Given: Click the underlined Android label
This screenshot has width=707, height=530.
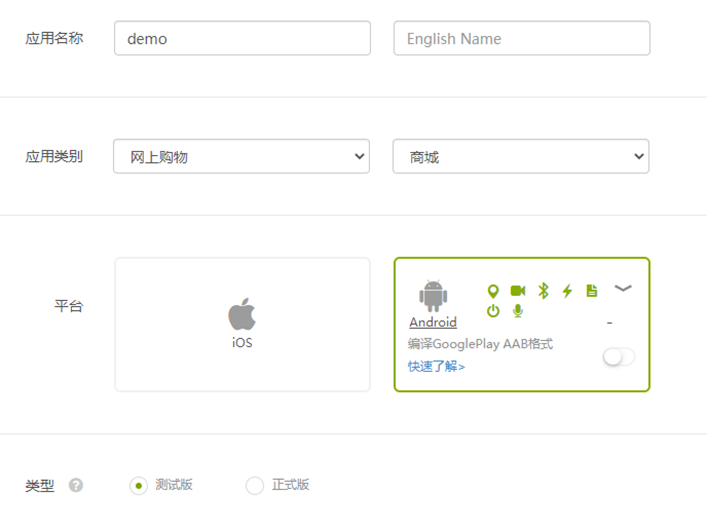Looking at the screenshot, I should tap(433, 322).
